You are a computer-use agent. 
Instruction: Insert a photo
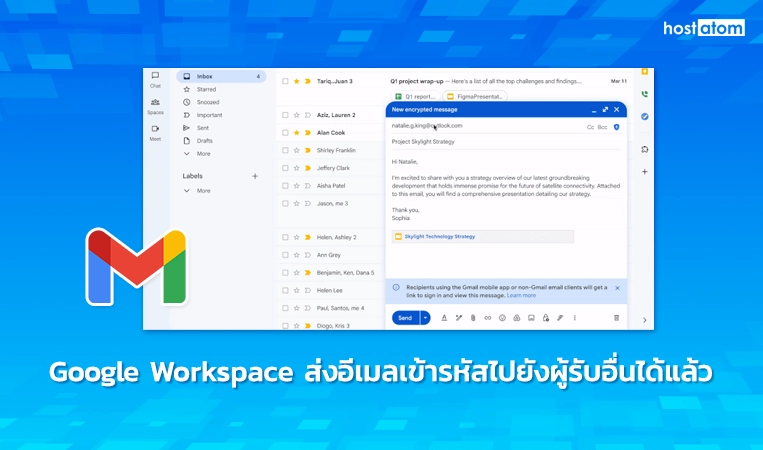click(531, 318)
